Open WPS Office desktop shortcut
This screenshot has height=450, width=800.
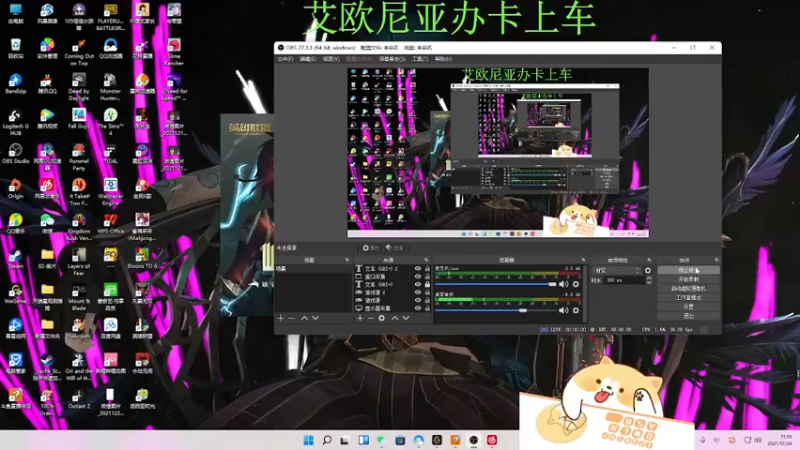click(x=110, y=223)
